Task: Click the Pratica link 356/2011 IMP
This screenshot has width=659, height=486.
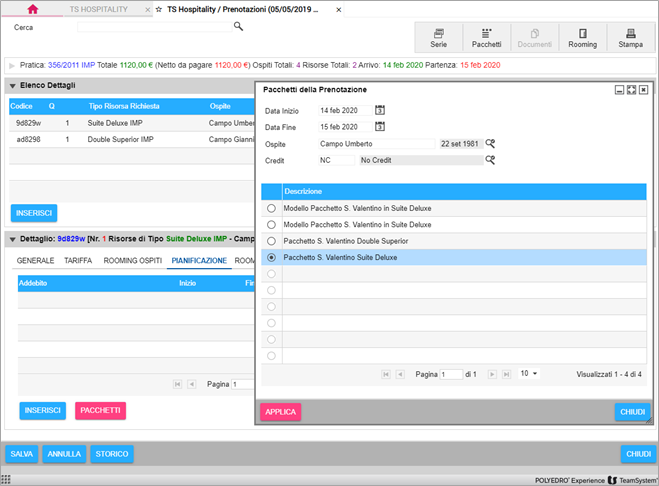Action: pyautogui.click(x=71, y=65)
